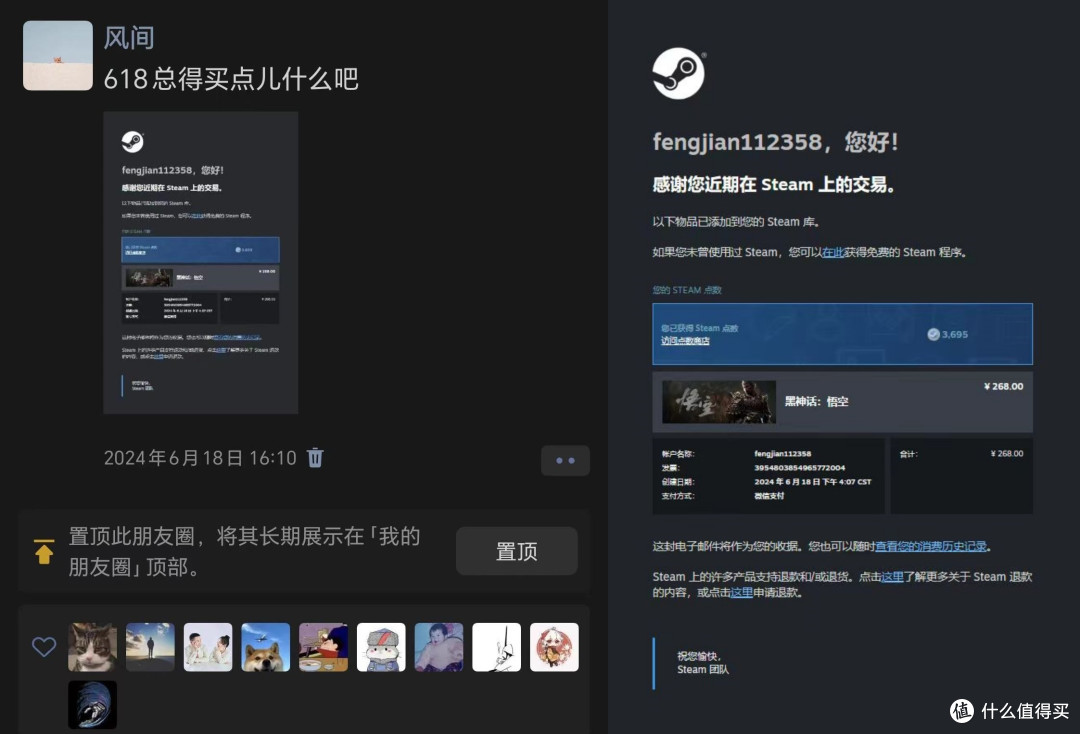
Task: Open the shiba dog avatar in likes
Action: 266,647
